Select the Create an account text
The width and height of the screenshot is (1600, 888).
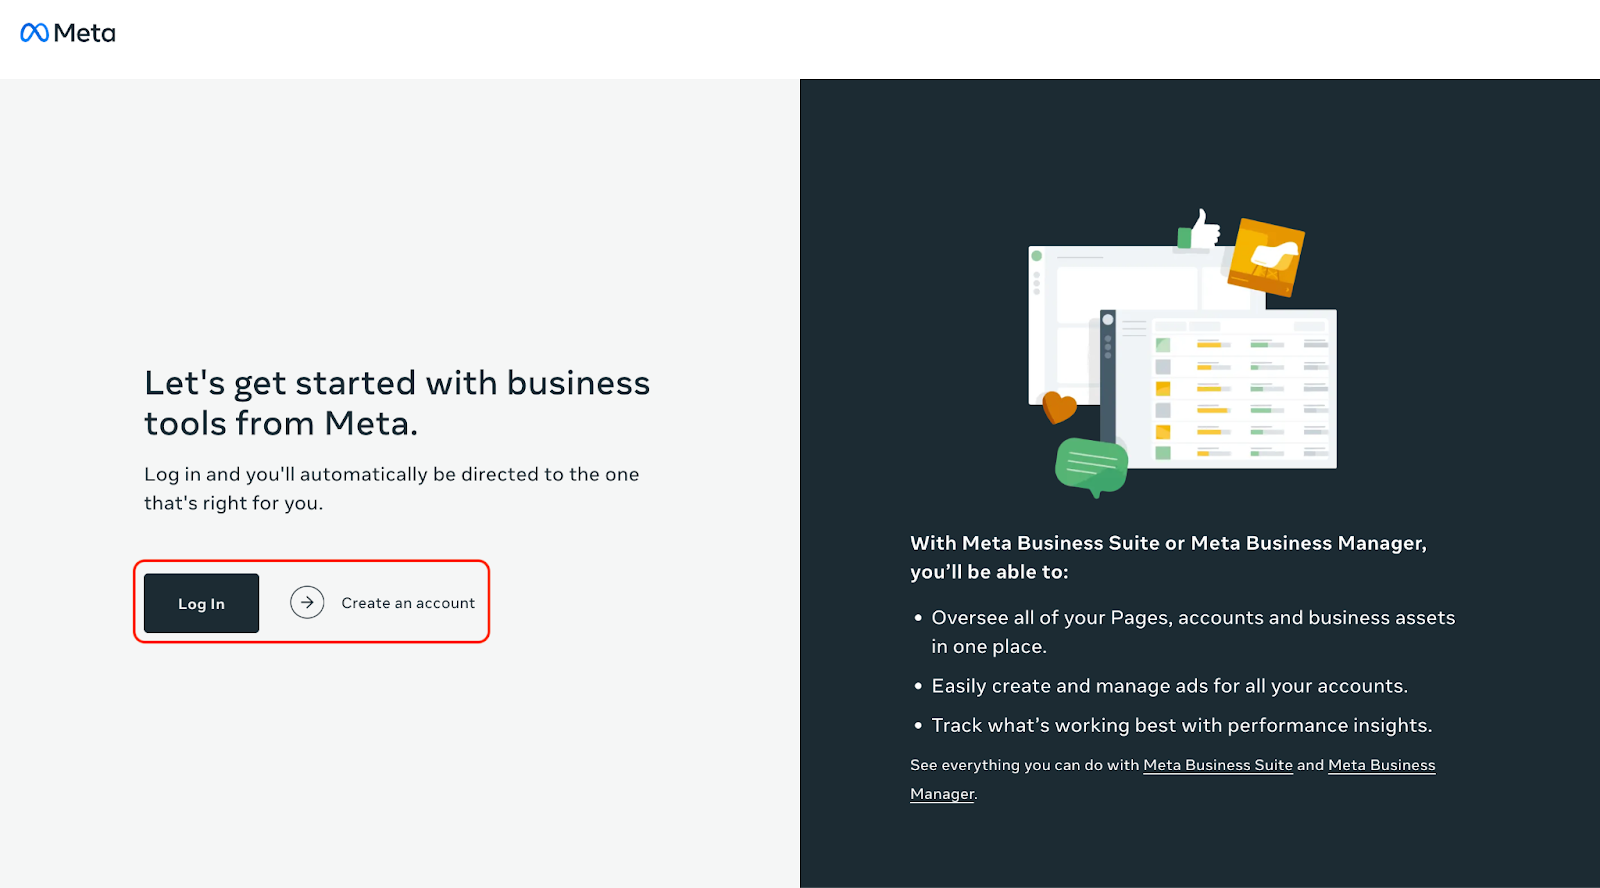[x=408, y=603]
